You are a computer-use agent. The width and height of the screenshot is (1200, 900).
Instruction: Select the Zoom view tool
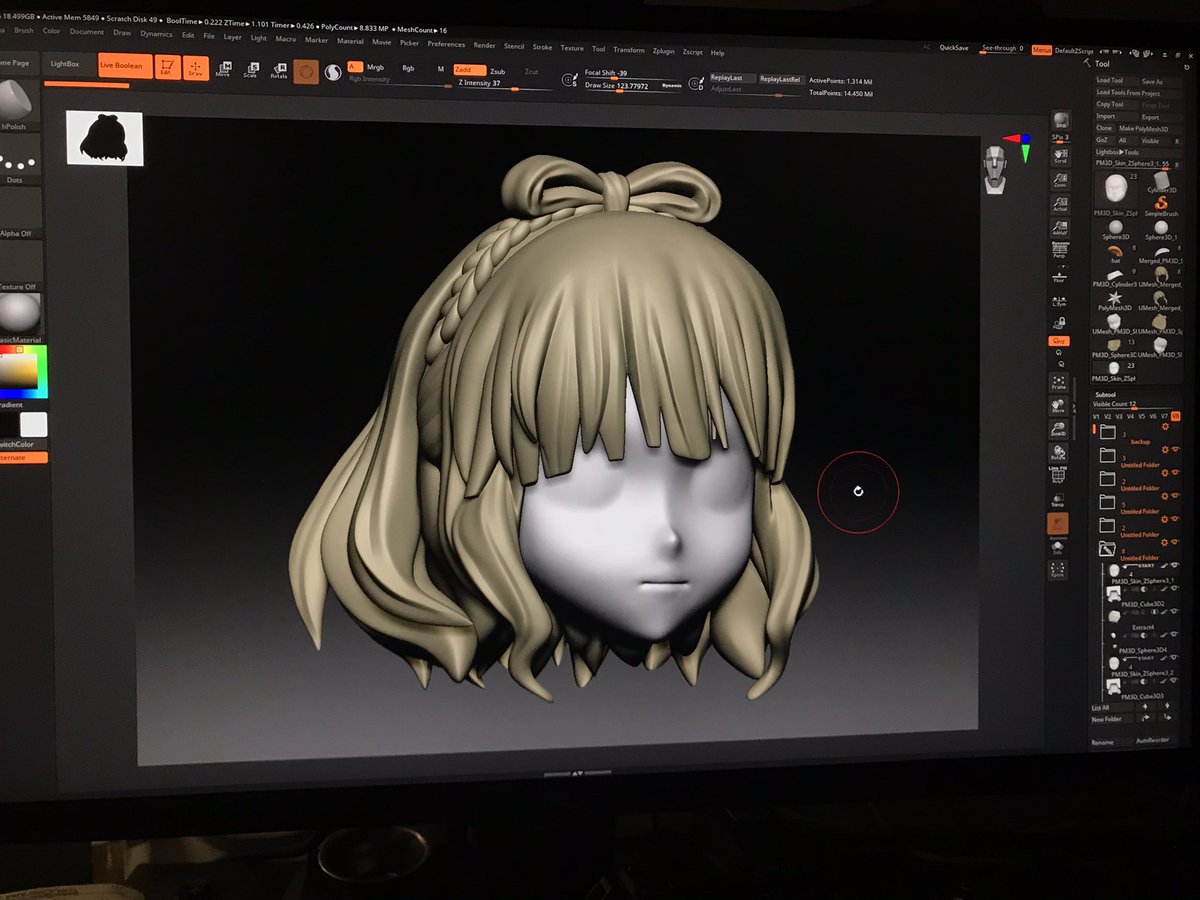(x=1060, y=181)
